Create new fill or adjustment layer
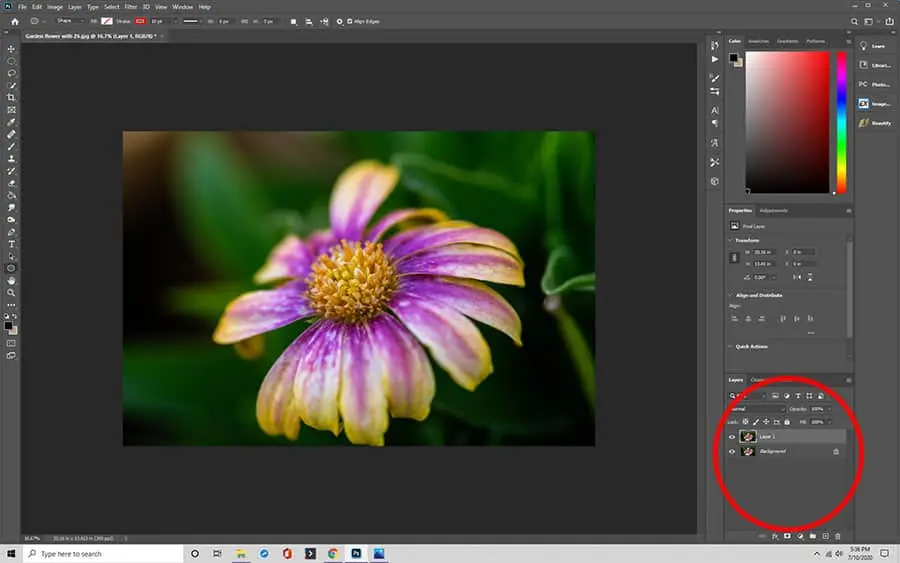Viewport: 900px width, 563px height. (800, 536)
